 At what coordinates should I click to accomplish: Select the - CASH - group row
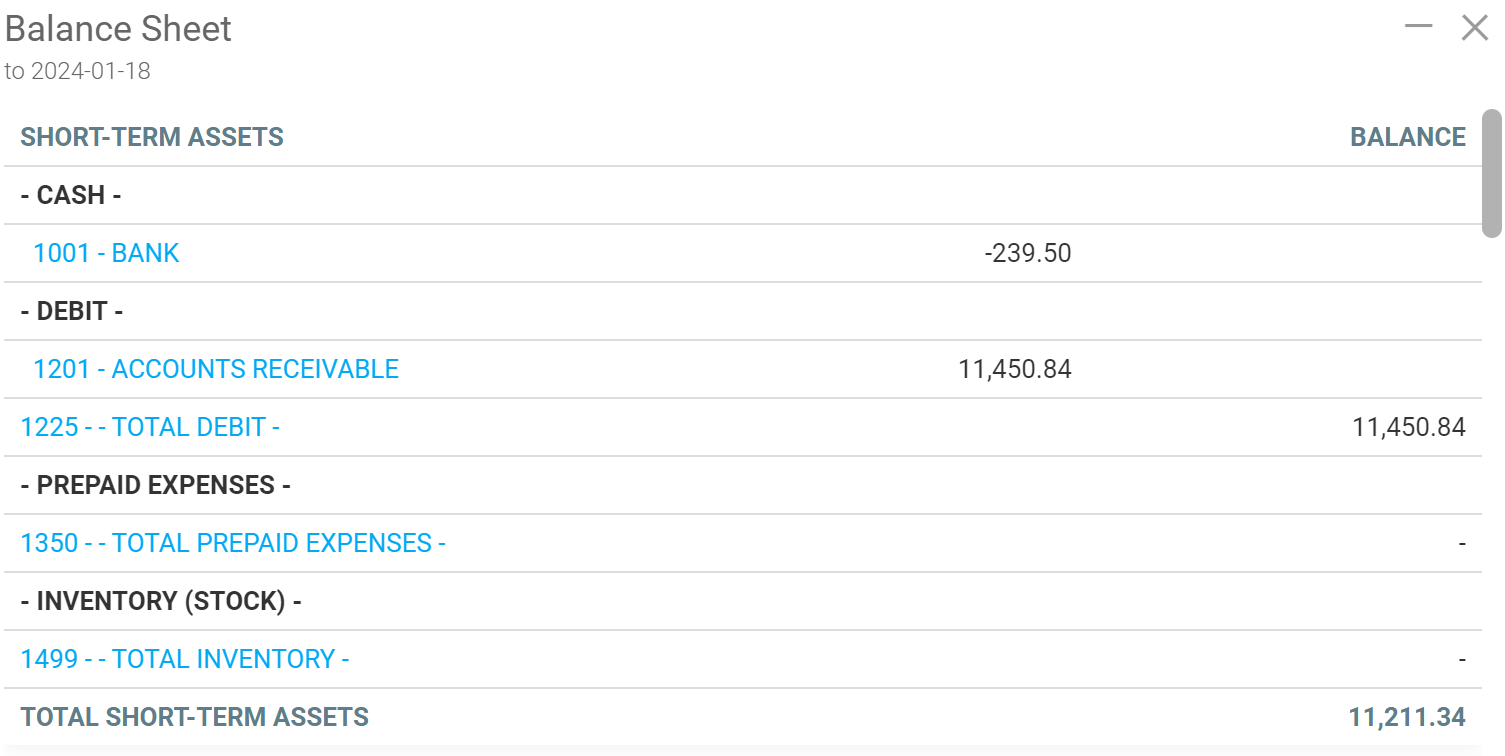(71, 195)
